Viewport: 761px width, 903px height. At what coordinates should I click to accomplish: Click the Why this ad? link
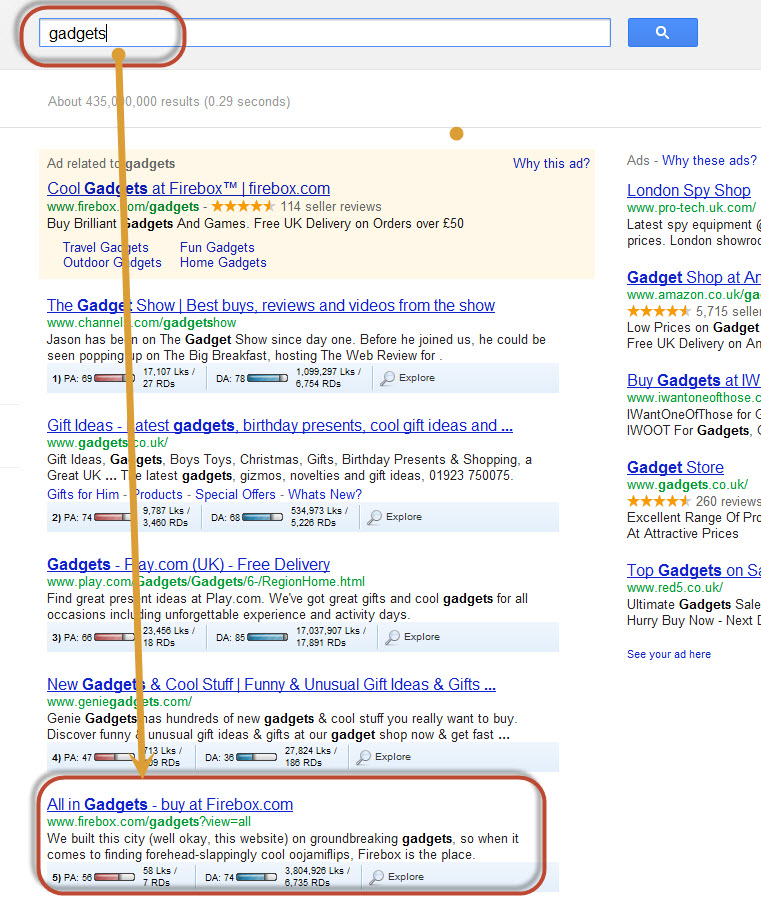(551, 164)
